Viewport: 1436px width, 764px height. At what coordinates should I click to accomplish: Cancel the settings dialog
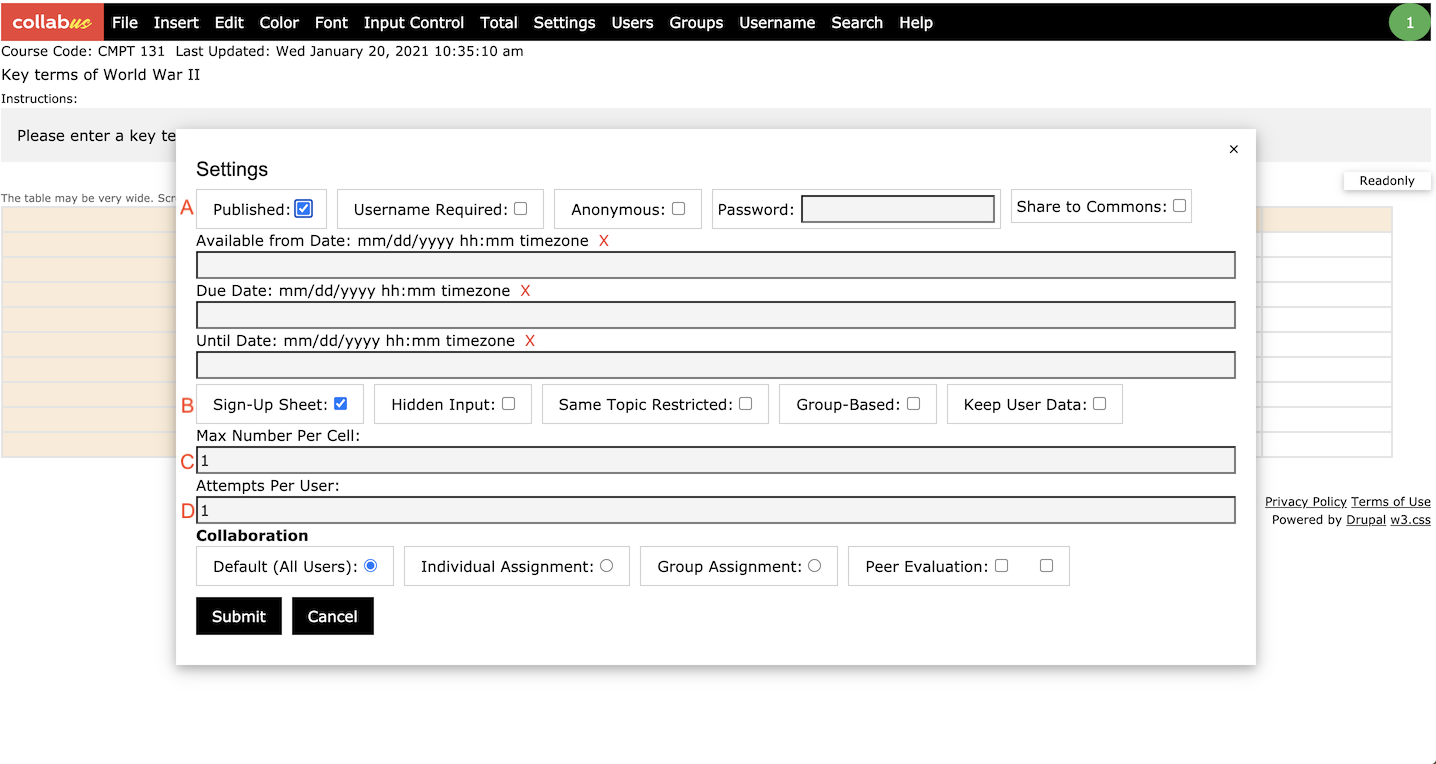pyautogui.click(x=332, y=616)
